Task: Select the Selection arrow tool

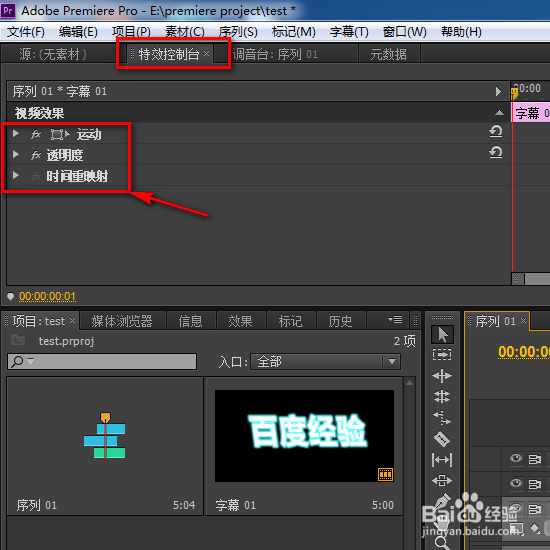Action: 442,334
